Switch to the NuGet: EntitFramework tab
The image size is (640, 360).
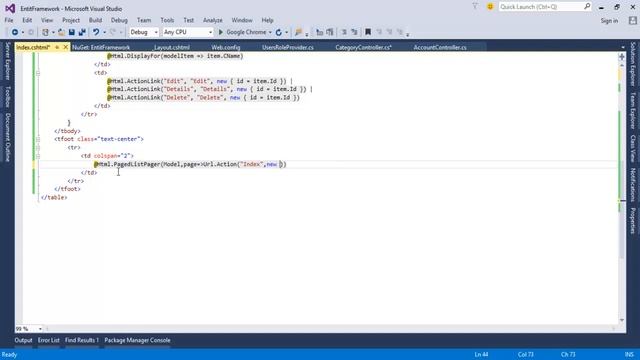101,47
